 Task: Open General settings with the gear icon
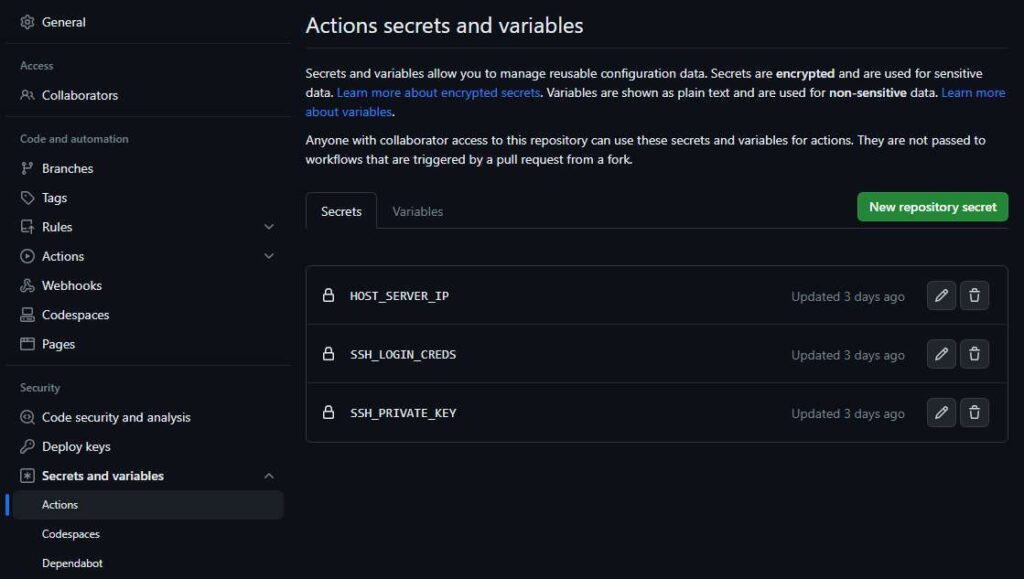[x=27, y=22]
